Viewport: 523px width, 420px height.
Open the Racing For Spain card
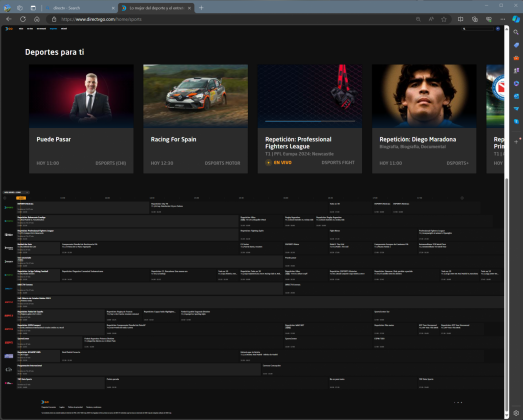[195, 119]
